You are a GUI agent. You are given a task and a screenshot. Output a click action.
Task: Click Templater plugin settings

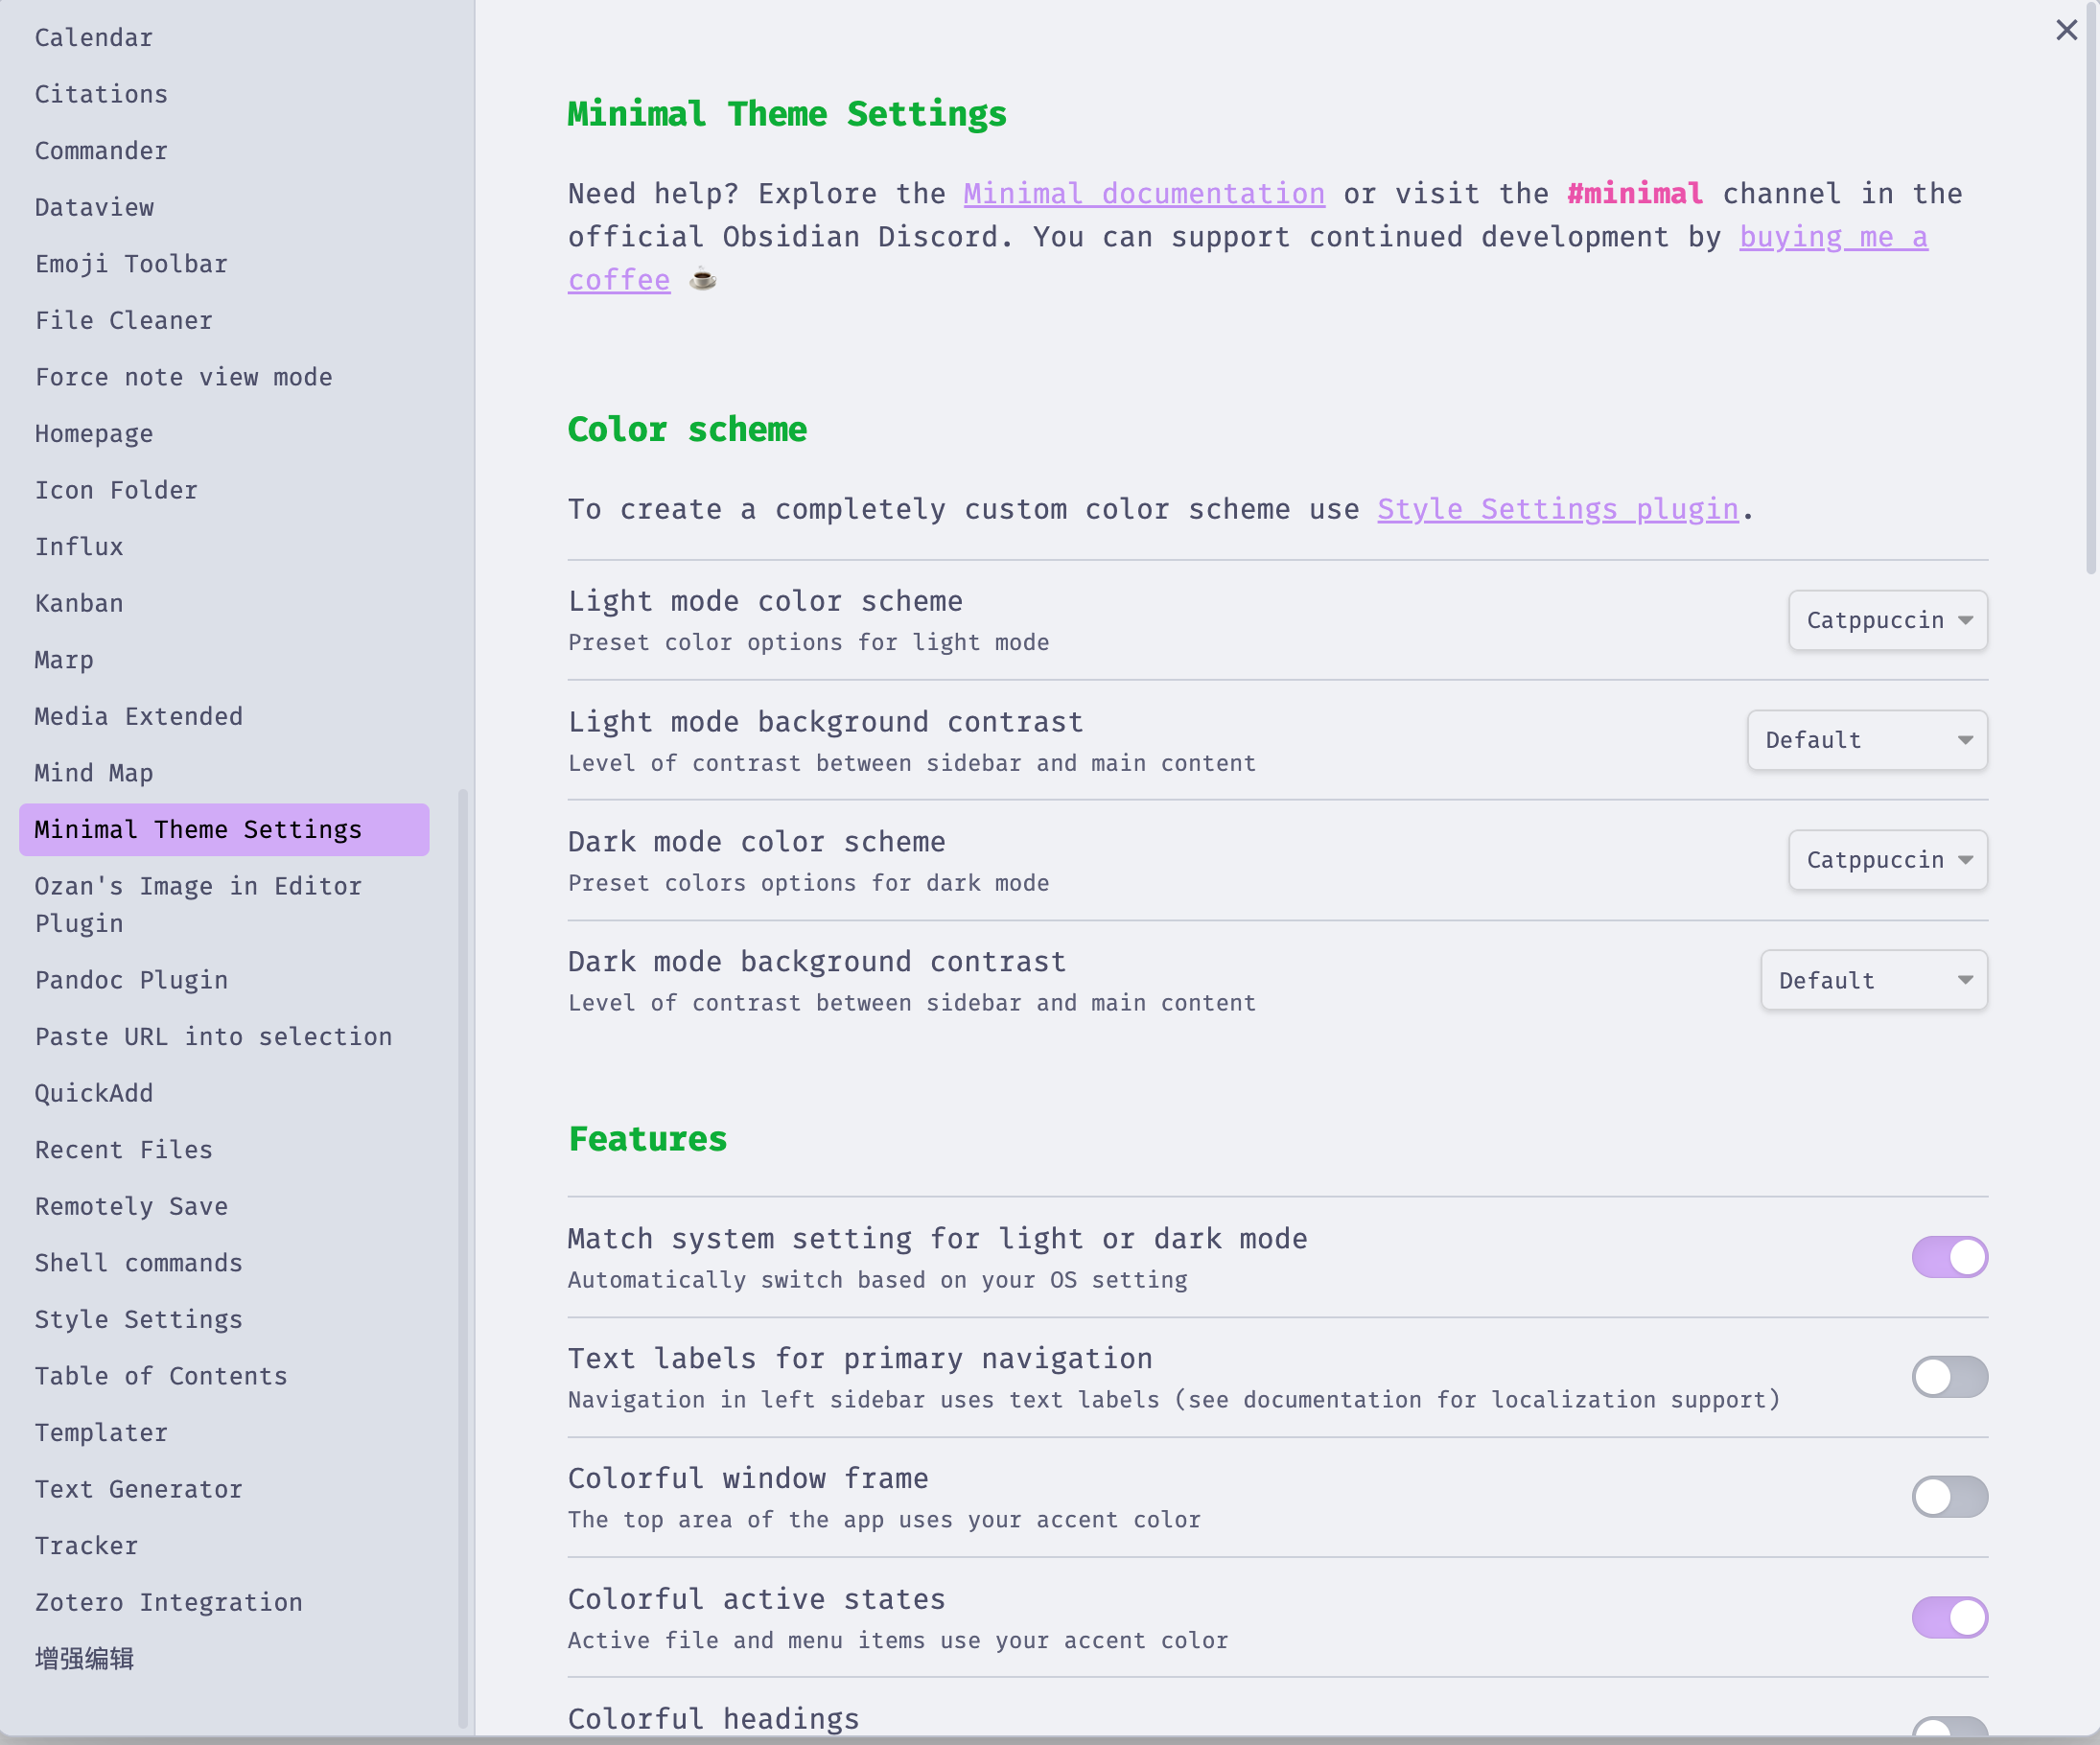[101, 1433]
